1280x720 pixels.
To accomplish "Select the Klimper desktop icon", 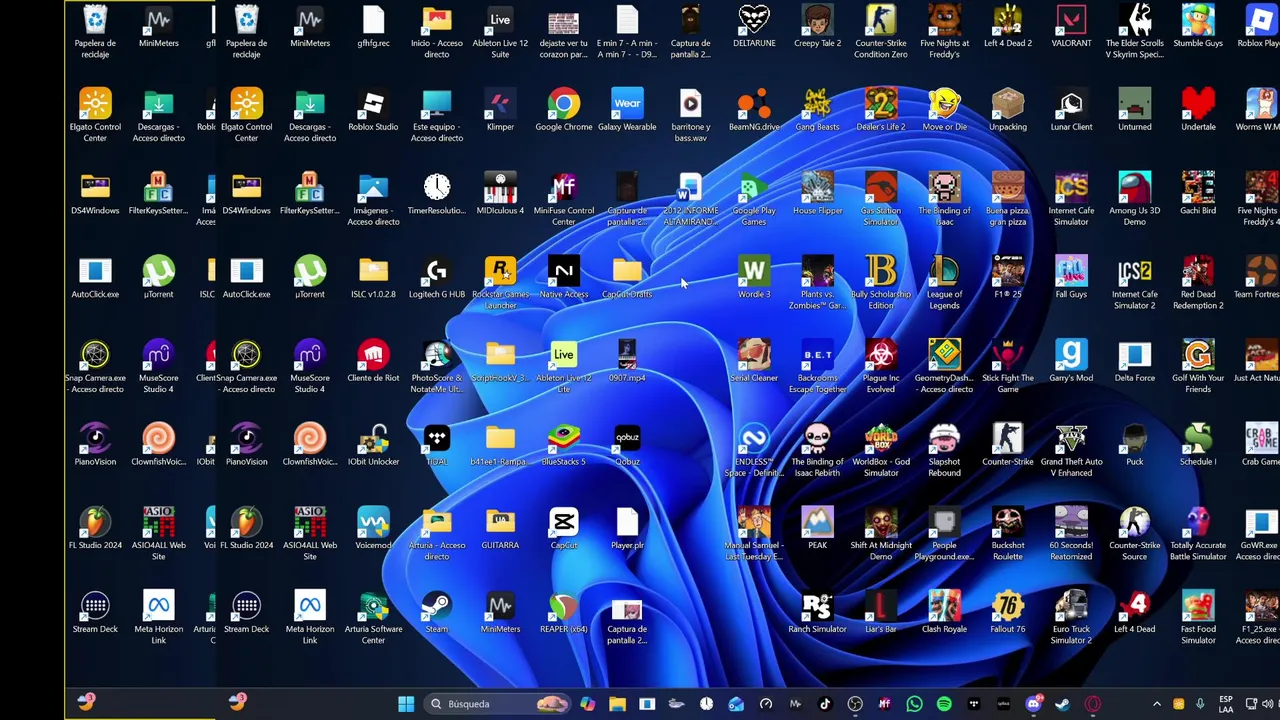I will 500,111.
